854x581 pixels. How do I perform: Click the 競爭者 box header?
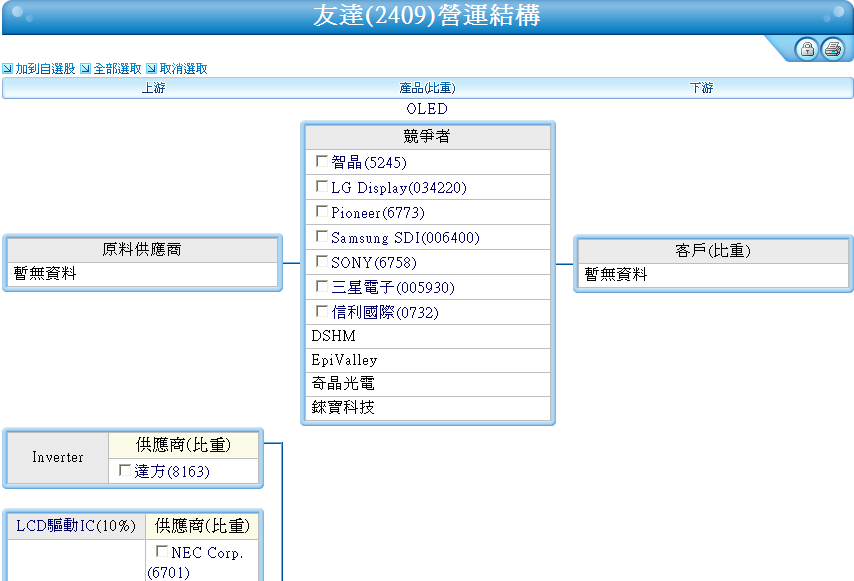click(x=428, y=137)
